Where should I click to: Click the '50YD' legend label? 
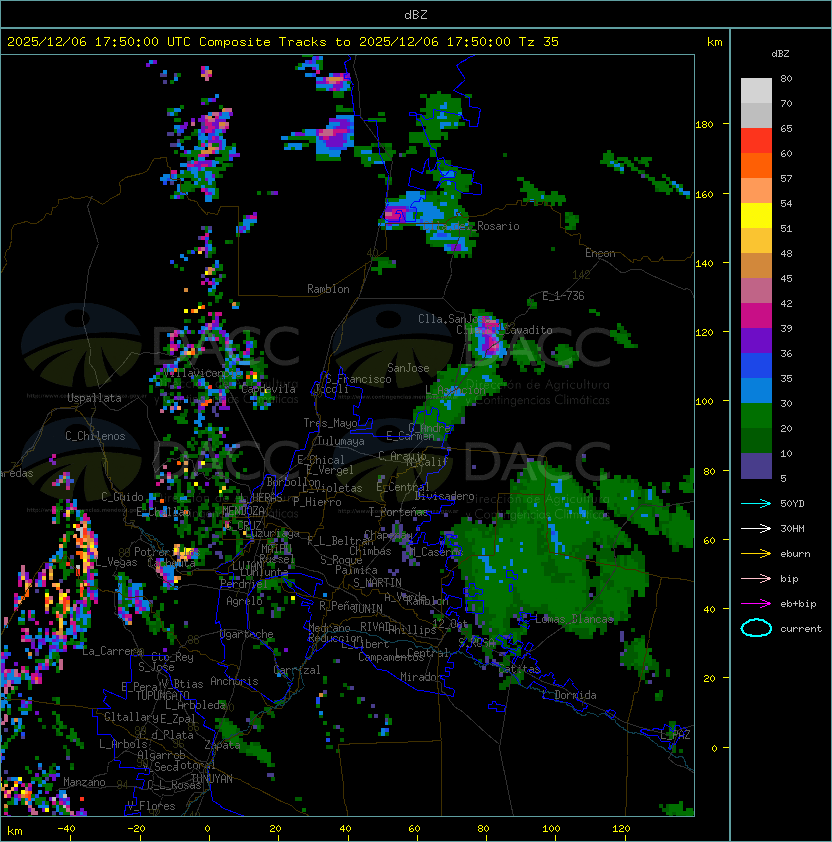coord(792,504)
